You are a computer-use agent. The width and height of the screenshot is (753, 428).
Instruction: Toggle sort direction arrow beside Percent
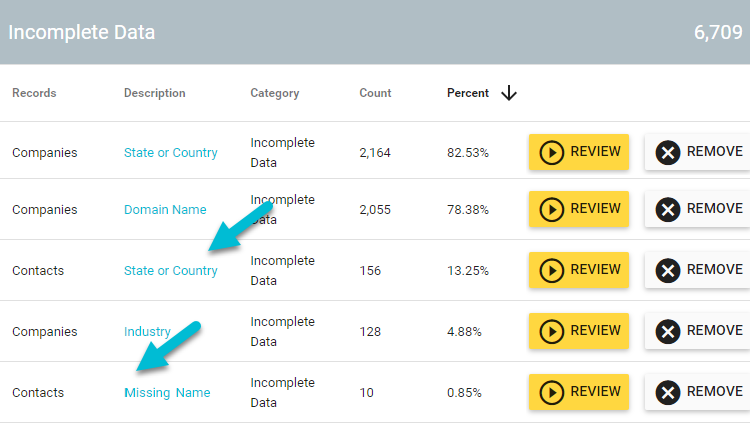[509, 93]
